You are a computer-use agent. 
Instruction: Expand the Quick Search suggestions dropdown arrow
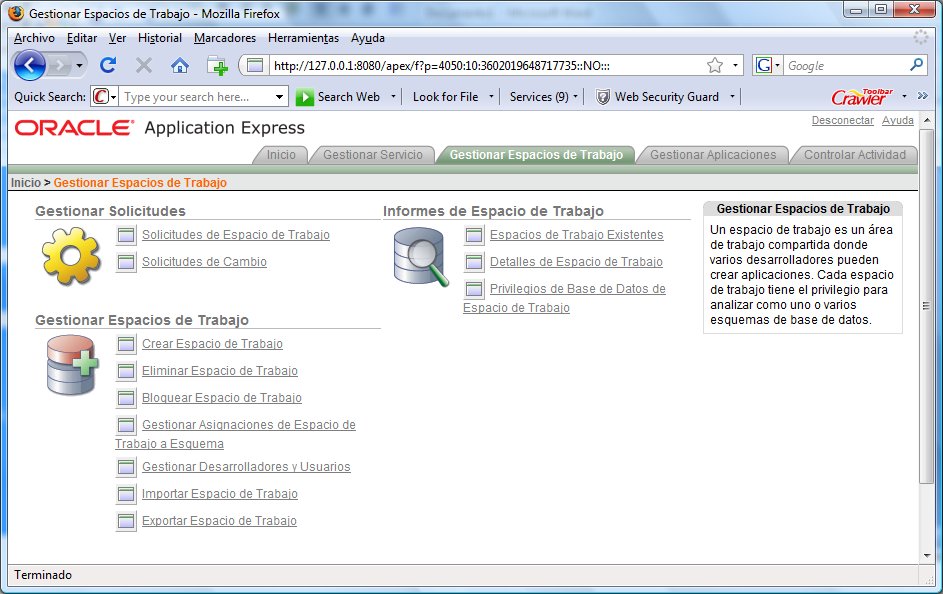pos(280,97)
